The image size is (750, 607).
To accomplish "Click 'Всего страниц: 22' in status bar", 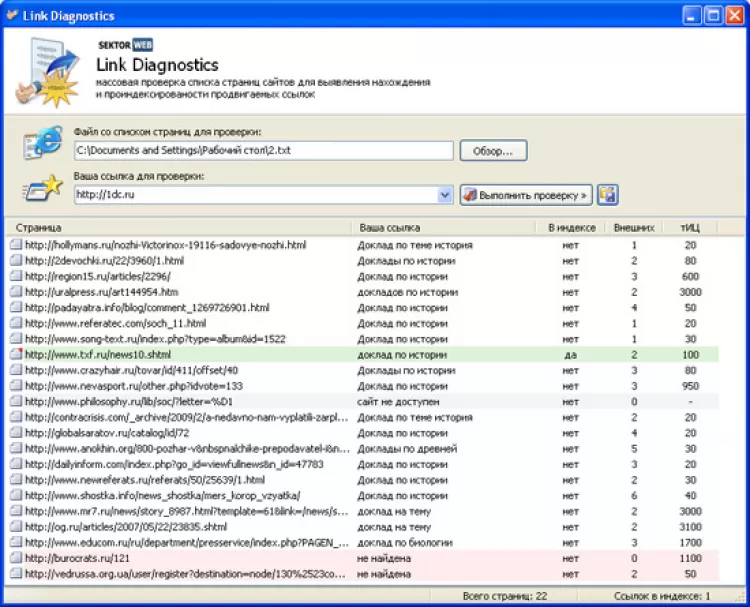I will [x=505, y=596].
